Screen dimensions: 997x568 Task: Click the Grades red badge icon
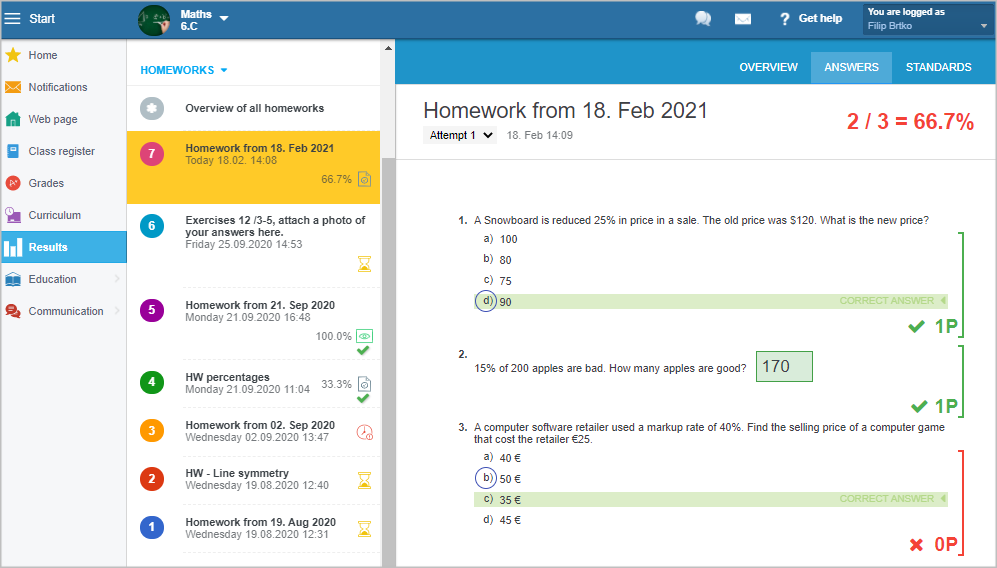click(x=13, y=183)
